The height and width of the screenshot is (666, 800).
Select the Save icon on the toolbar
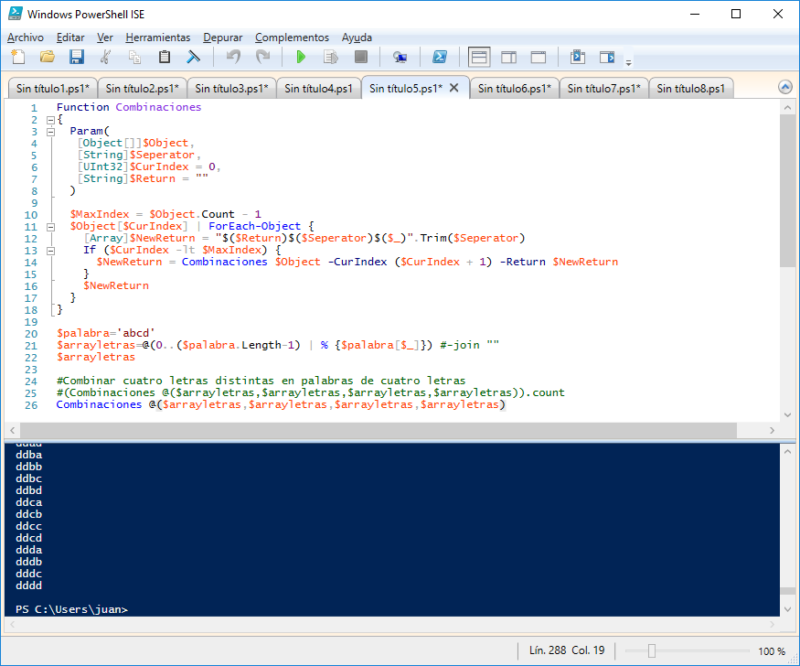pos(76,57)
